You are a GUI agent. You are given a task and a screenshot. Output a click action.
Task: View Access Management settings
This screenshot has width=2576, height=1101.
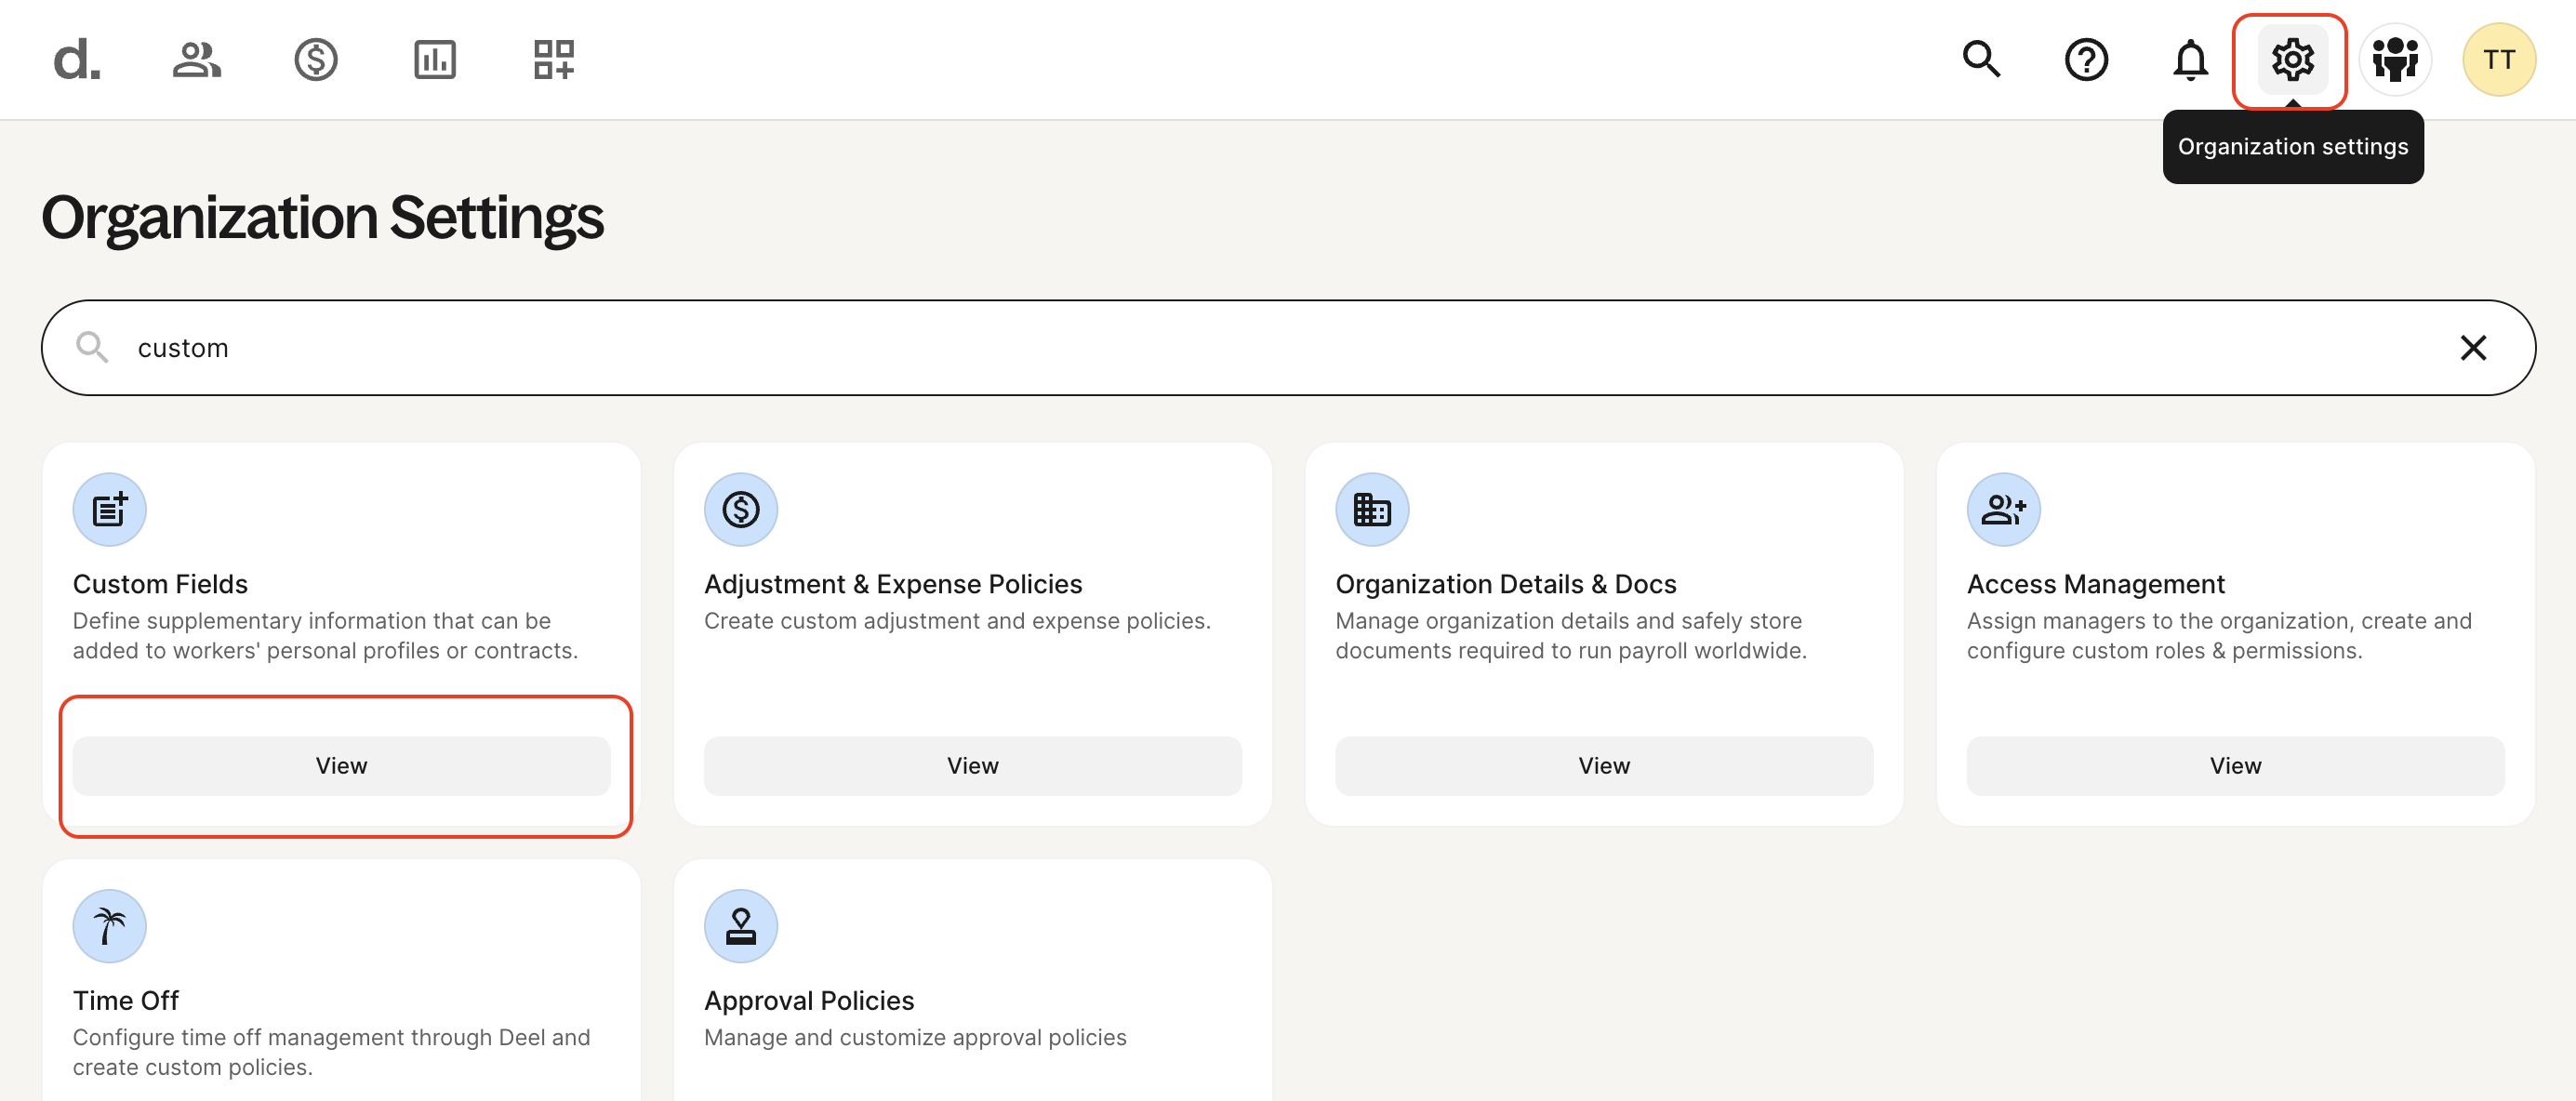2234,766
